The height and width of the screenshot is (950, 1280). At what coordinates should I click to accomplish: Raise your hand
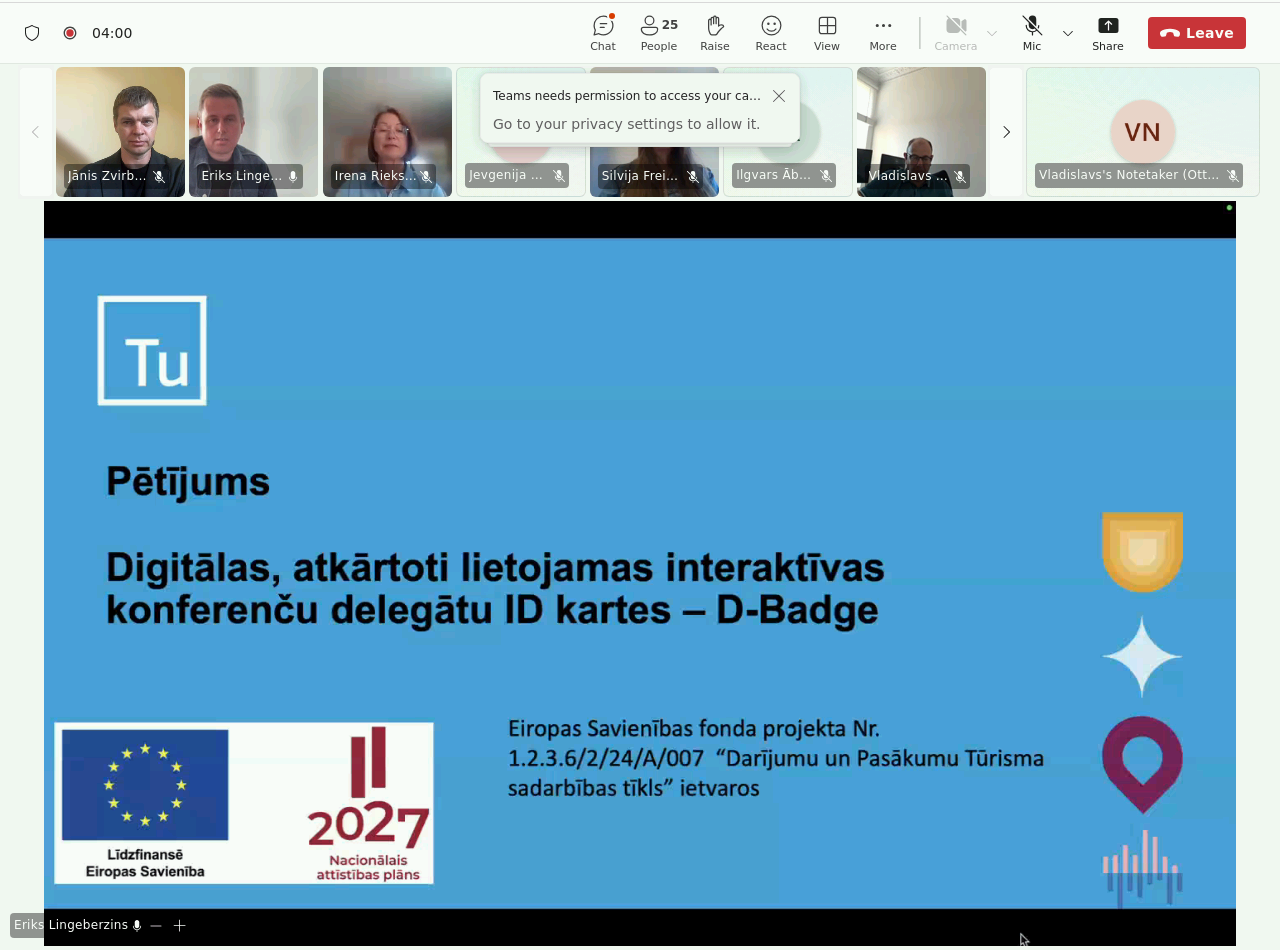coord(715,33)
